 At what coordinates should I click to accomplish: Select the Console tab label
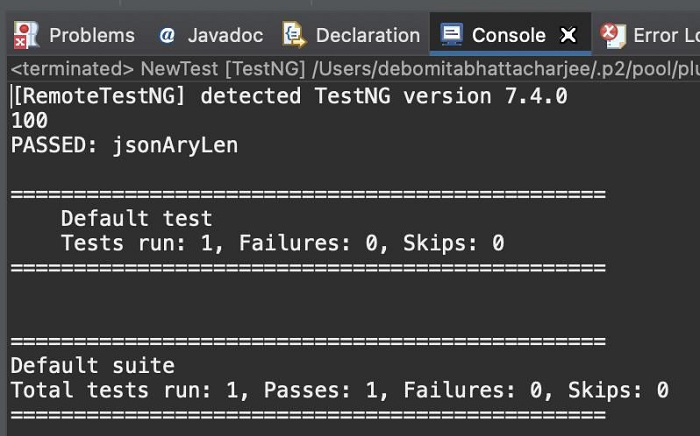[x=508, y=36]
